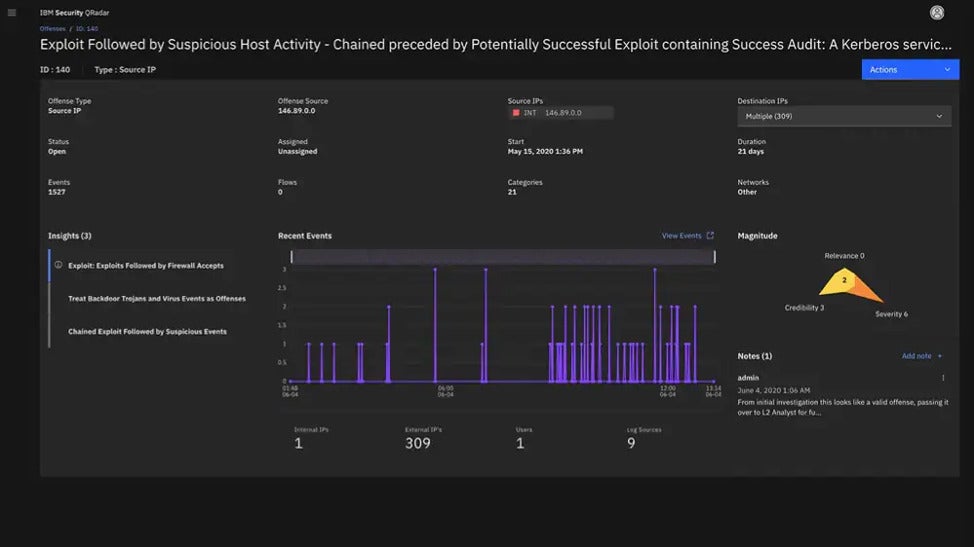The width and height of the screenshot is (974, 547).
Task: Click the Severity 6 label
Action: coord(891,314)
